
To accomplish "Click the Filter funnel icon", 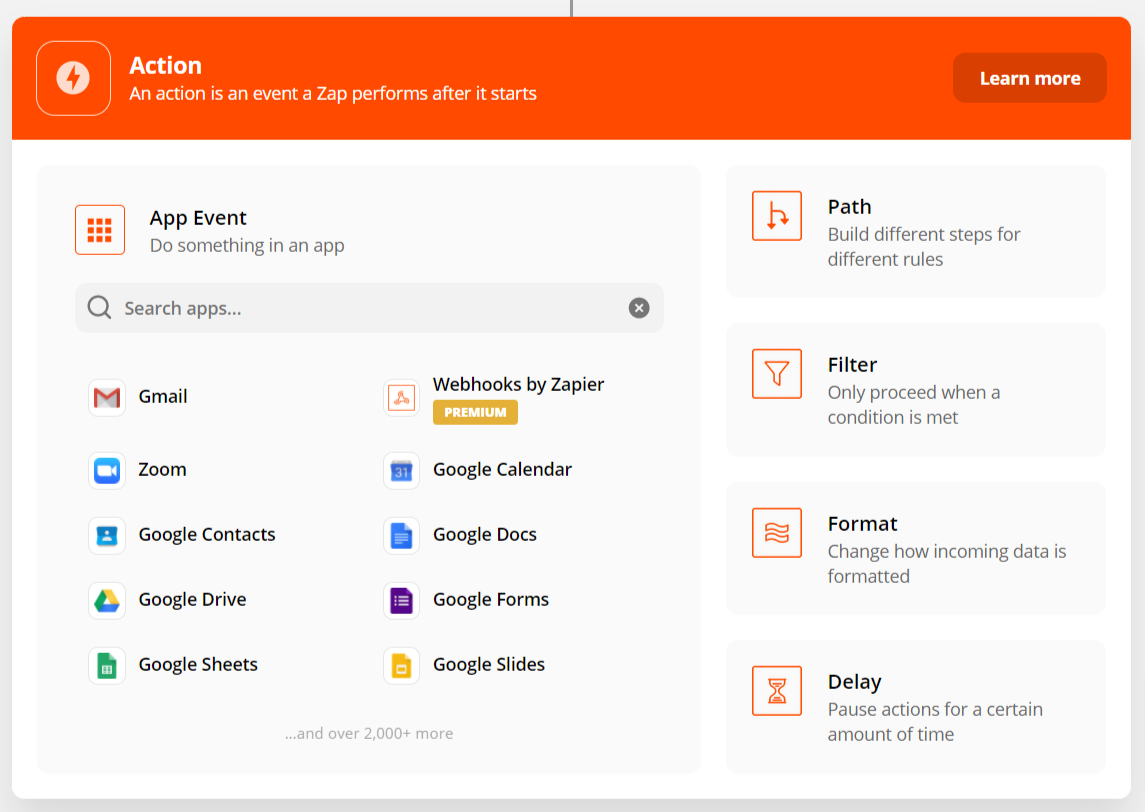I will coord(777,374).
